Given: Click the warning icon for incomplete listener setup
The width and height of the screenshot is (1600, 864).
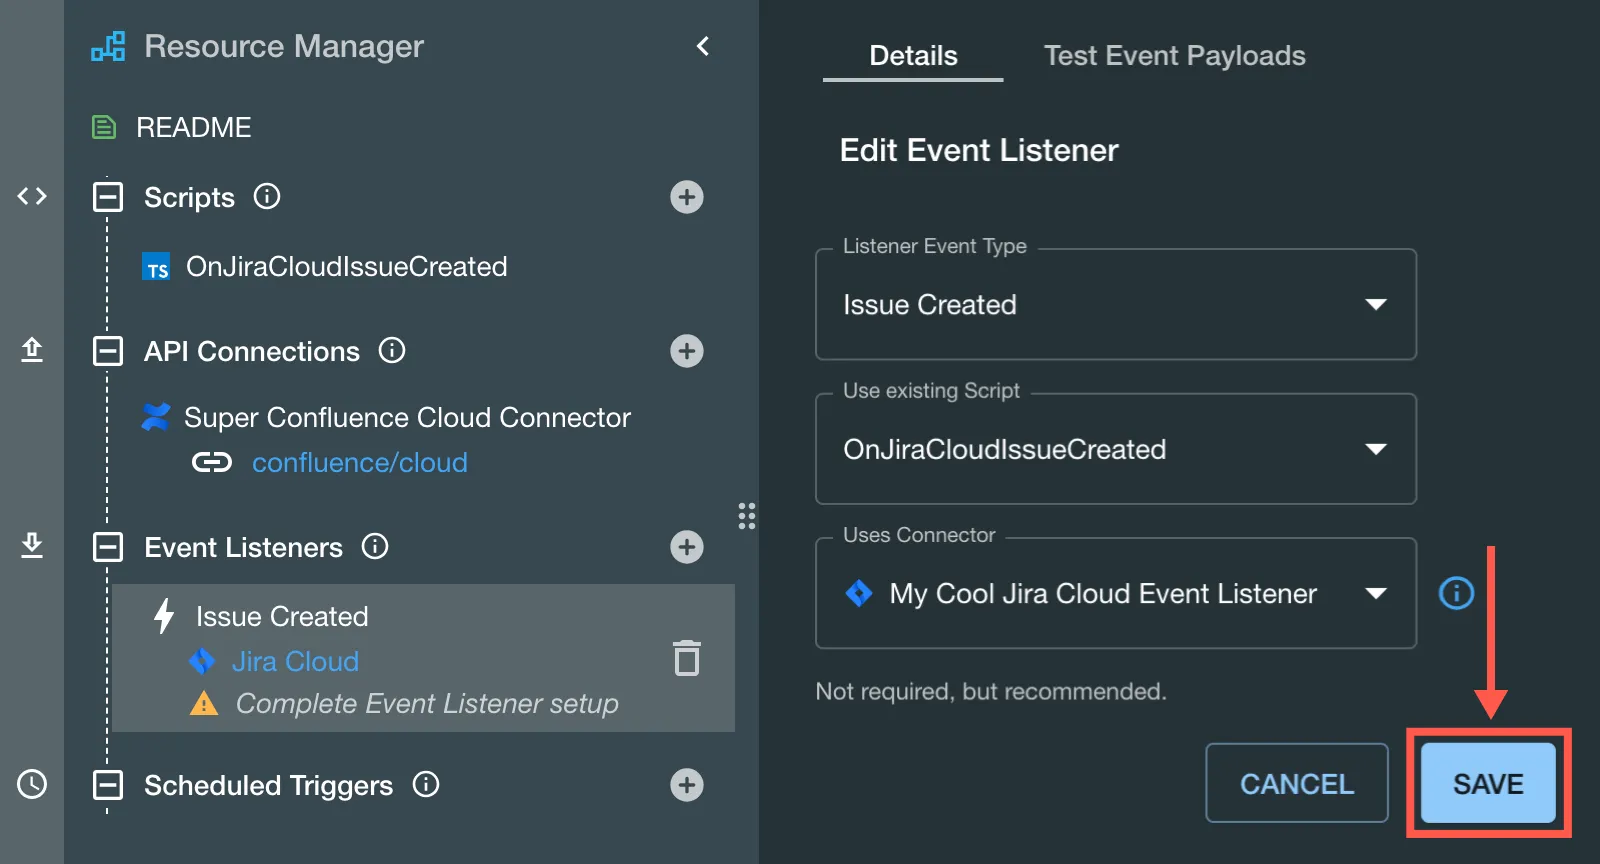Looking at the screenshot, I should click(204, 704).
